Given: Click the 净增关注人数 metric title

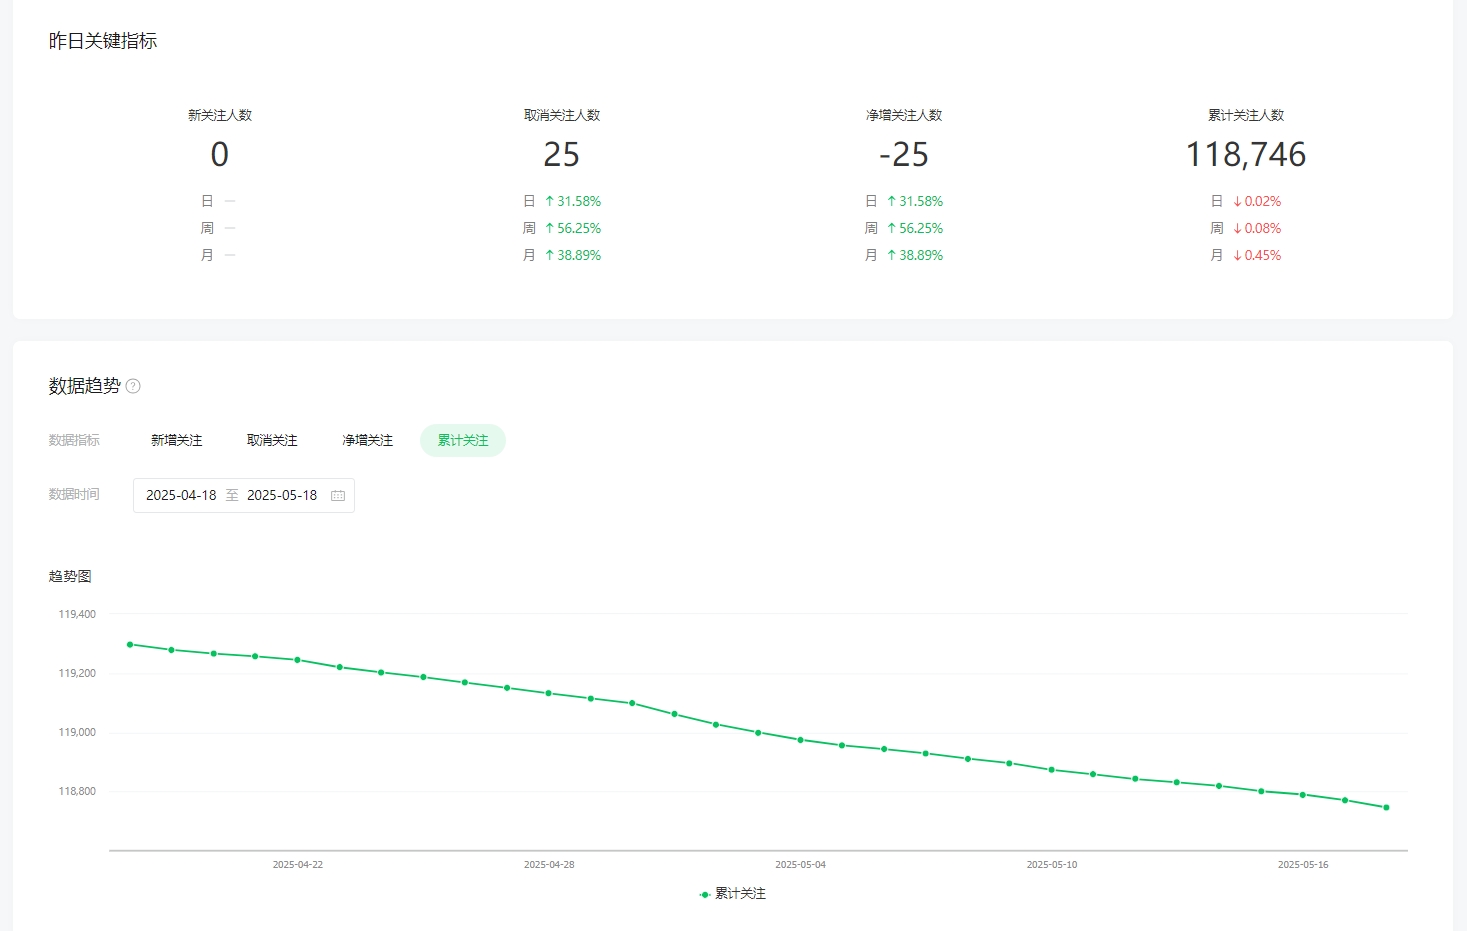Looking at the screenshot, I should pyautogui.click(x=904, y=116).
